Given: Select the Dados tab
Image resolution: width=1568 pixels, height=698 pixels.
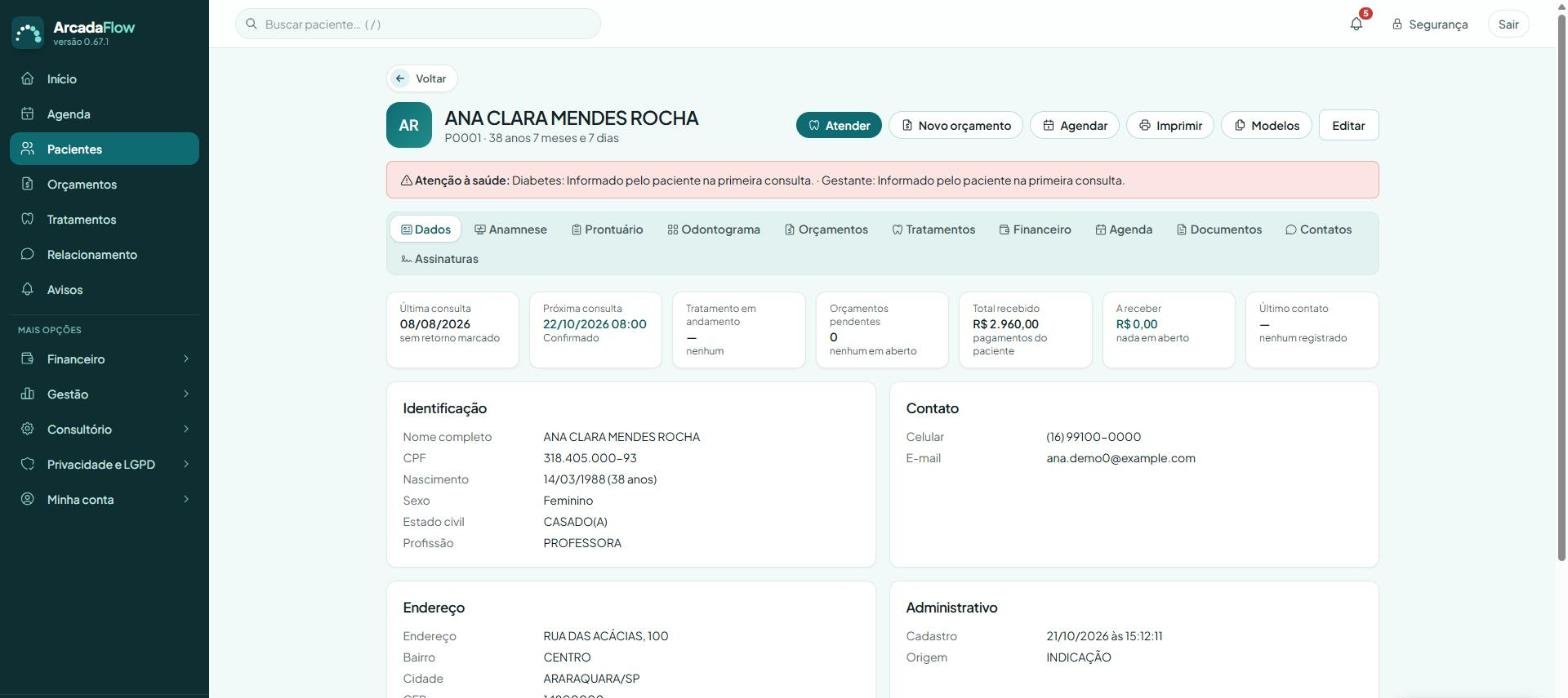Looking at the screenshot, I should [426, 229].
